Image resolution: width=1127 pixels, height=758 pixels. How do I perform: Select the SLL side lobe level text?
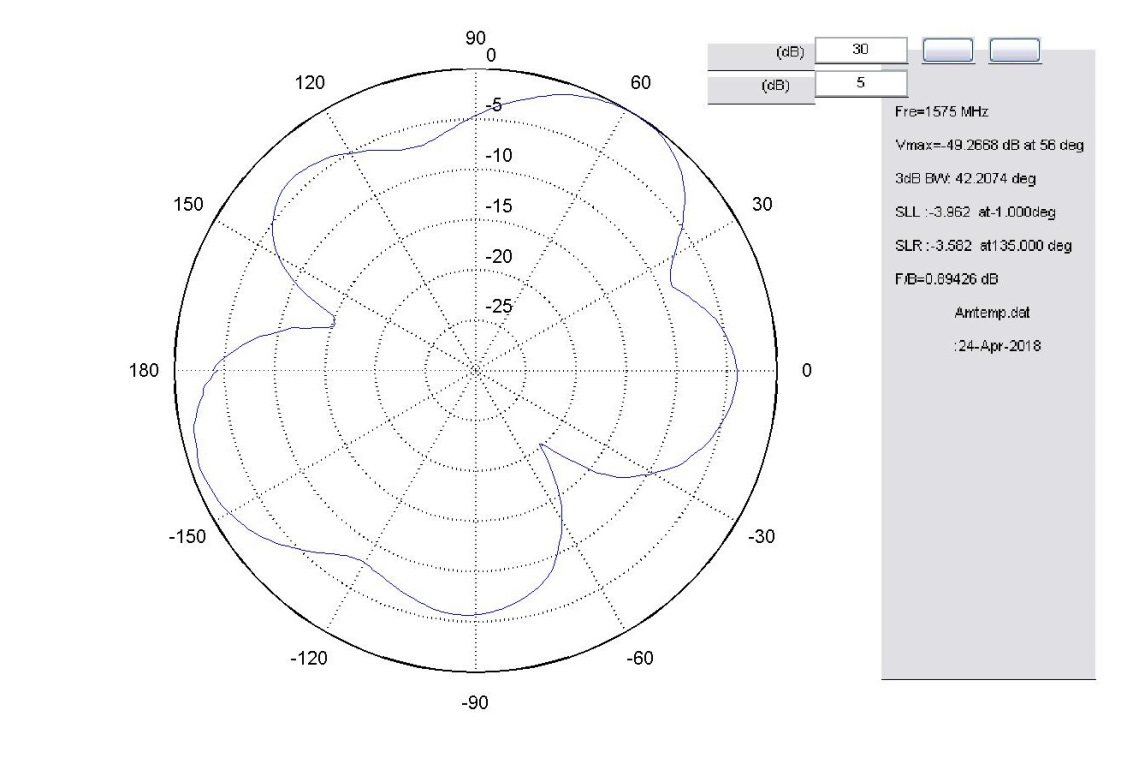tap(975, 212)
